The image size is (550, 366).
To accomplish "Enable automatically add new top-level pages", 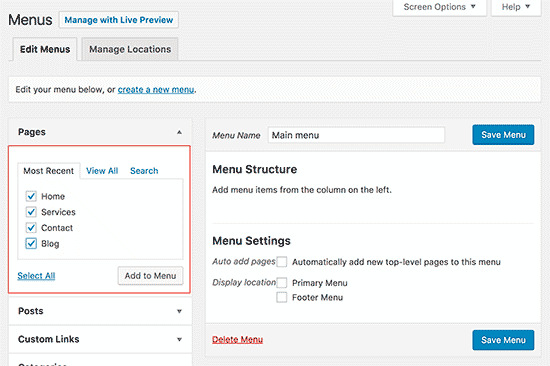I will 281,262.
